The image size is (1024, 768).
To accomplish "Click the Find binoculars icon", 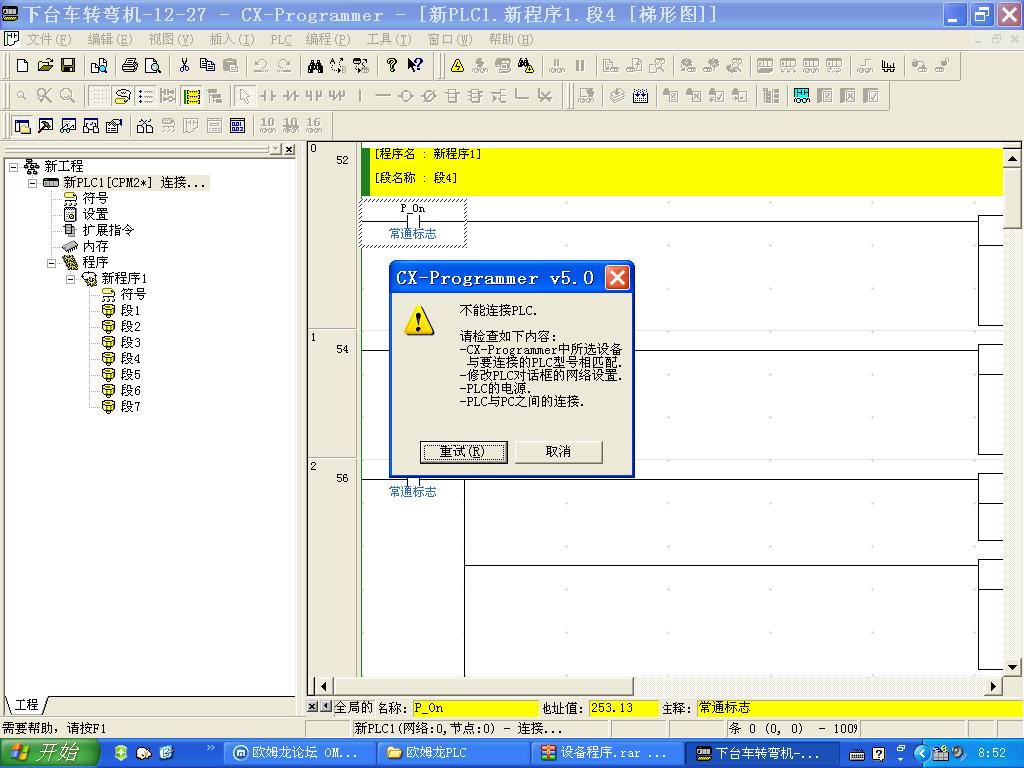I will coord(315,65).
